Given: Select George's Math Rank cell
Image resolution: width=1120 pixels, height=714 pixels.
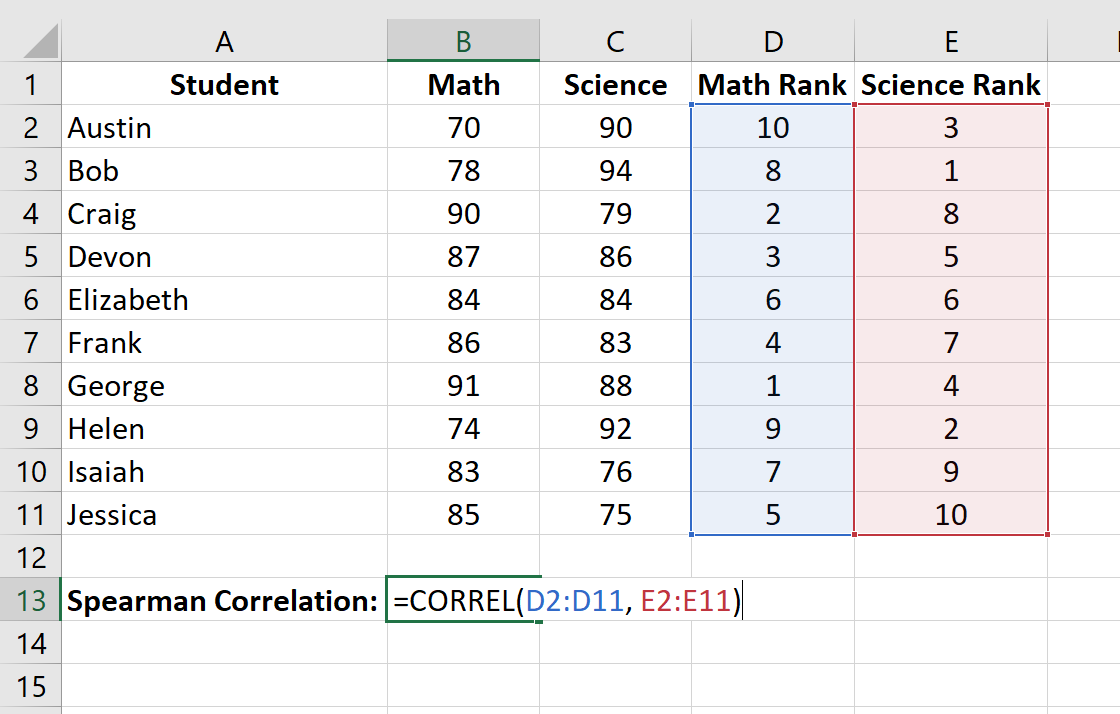Looking at the screenshot, I should 773,385.
